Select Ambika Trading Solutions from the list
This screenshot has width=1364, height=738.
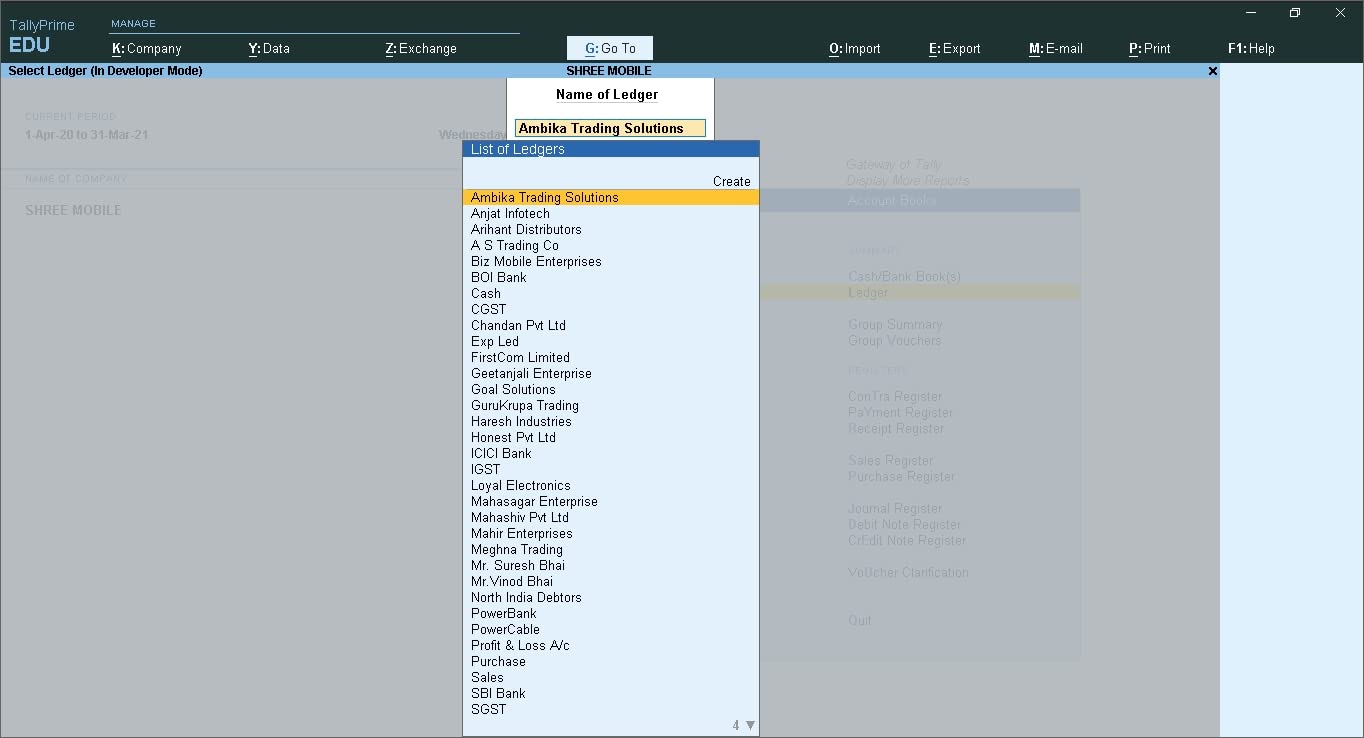pyautogui.click(x=544, y=197)
